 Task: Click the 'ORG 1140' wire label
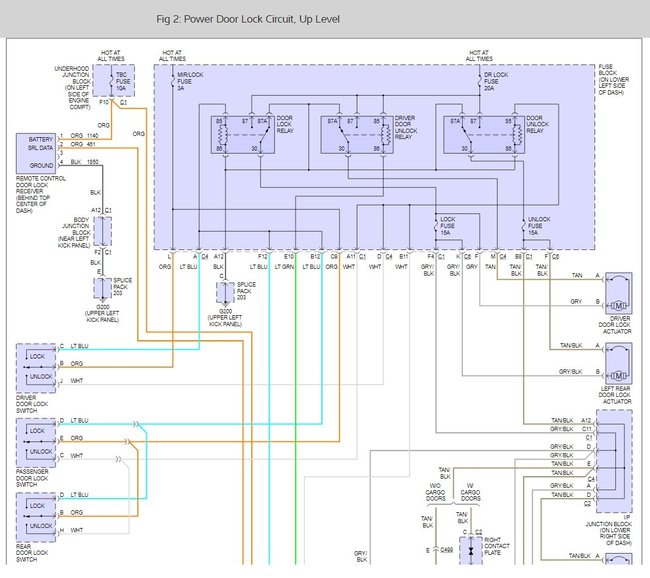click(x=85, y=136)
